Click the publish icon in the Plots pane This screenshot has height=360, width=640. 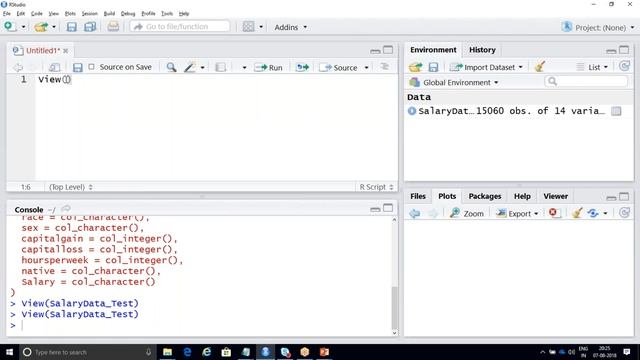point(593,213)
